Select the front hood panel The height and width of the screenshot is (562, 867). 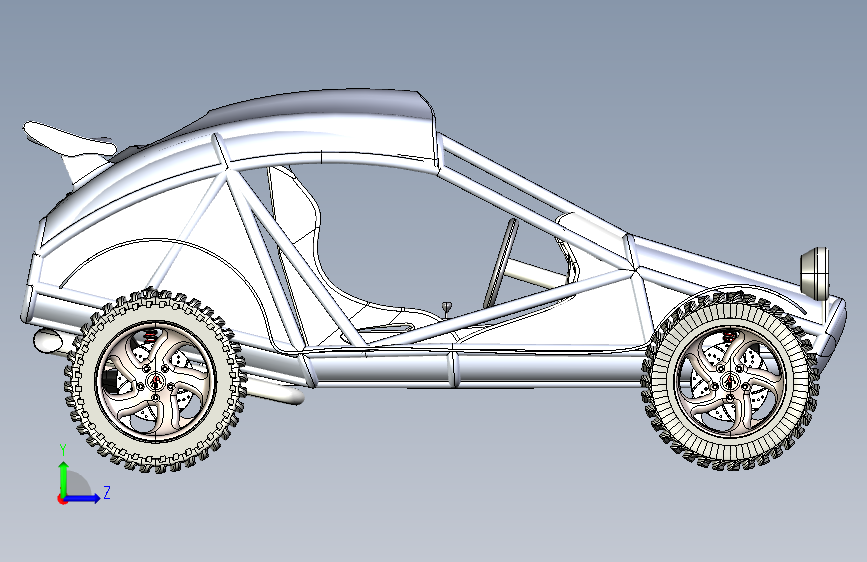(x=719, y=266)
